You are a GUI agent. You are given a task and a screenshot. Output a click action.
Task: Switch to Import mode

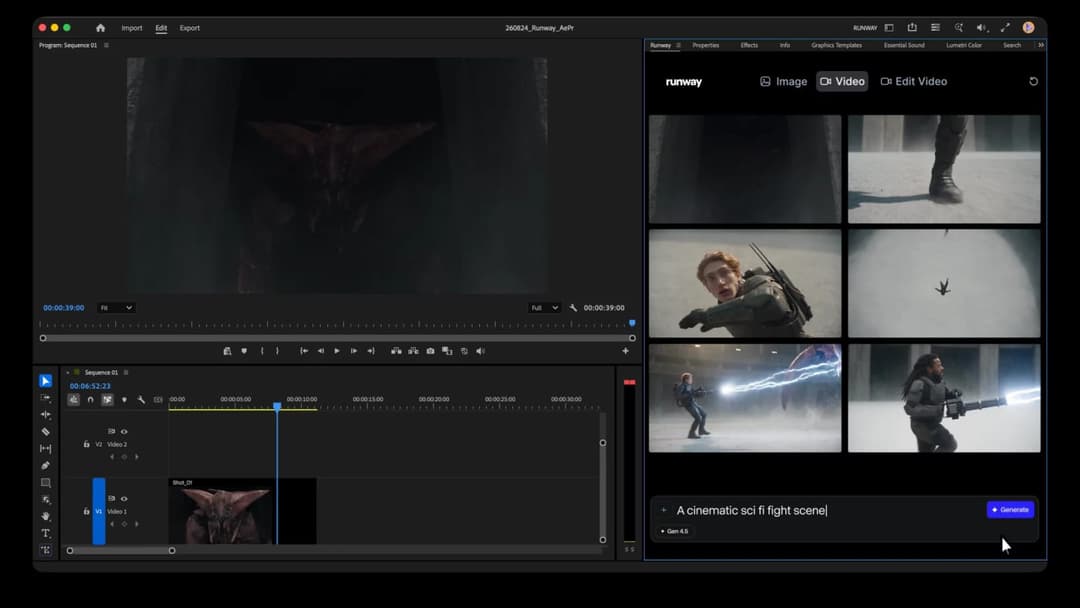(x=132, y=28)
